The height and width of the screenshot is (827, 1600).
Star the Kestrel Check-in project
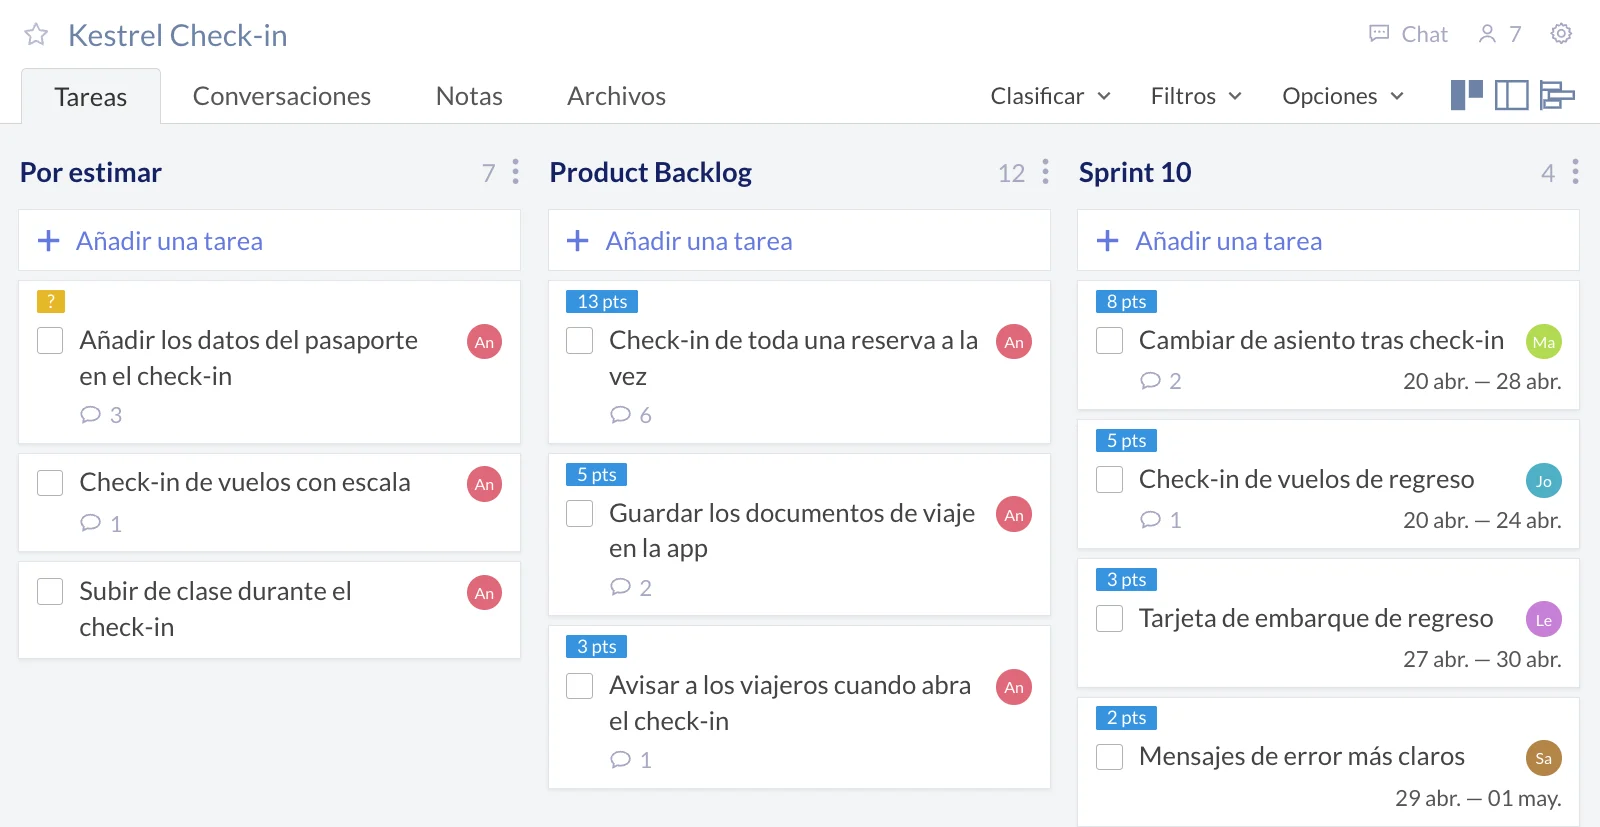tap(36, 35)
